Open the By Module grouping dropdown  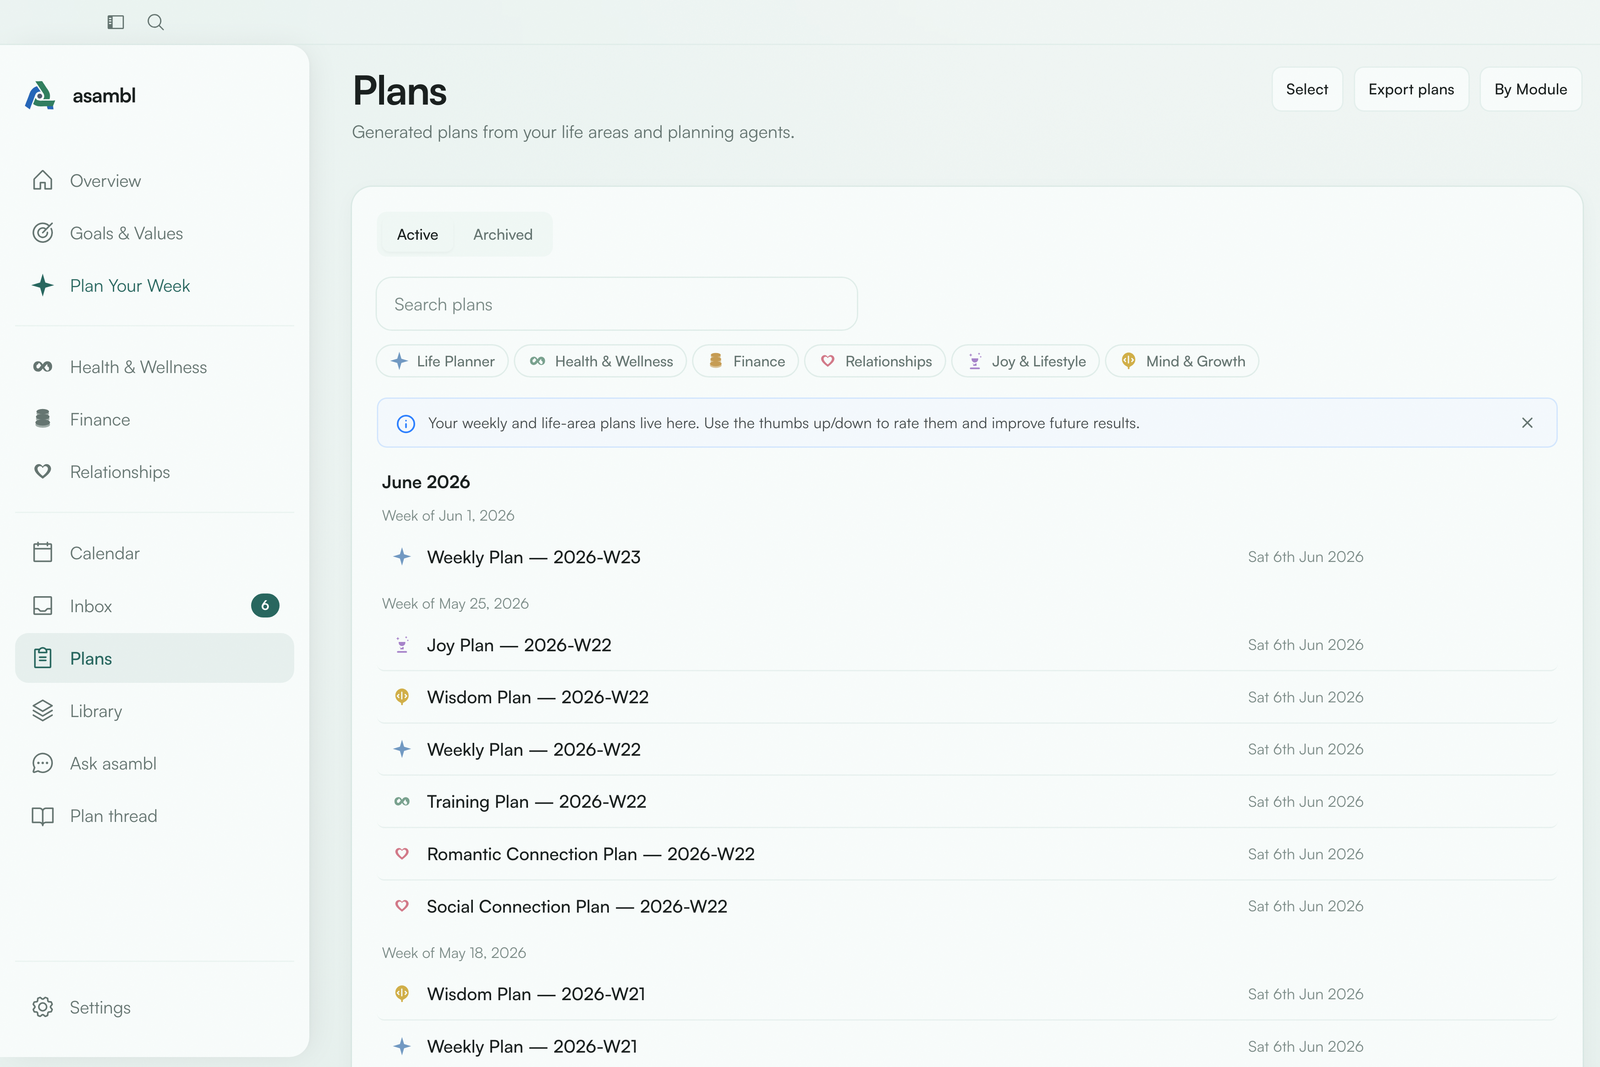[x=1530, y=89]
